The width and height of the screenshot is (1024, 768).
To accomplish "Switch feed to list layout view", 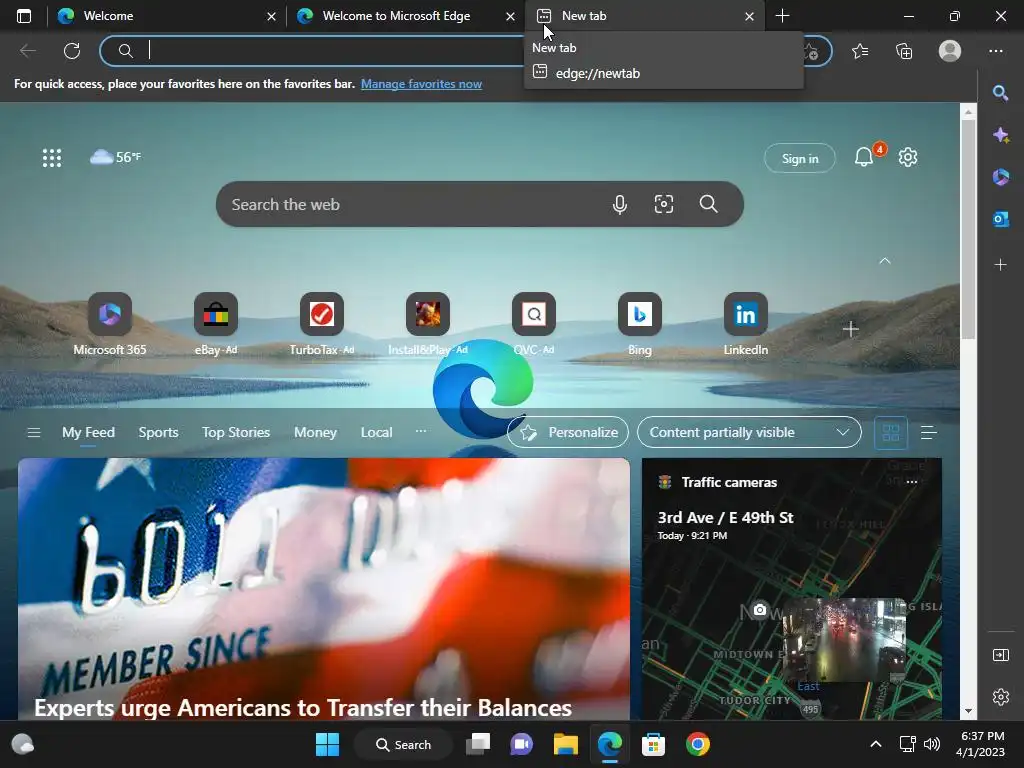I will click(928, 432).
